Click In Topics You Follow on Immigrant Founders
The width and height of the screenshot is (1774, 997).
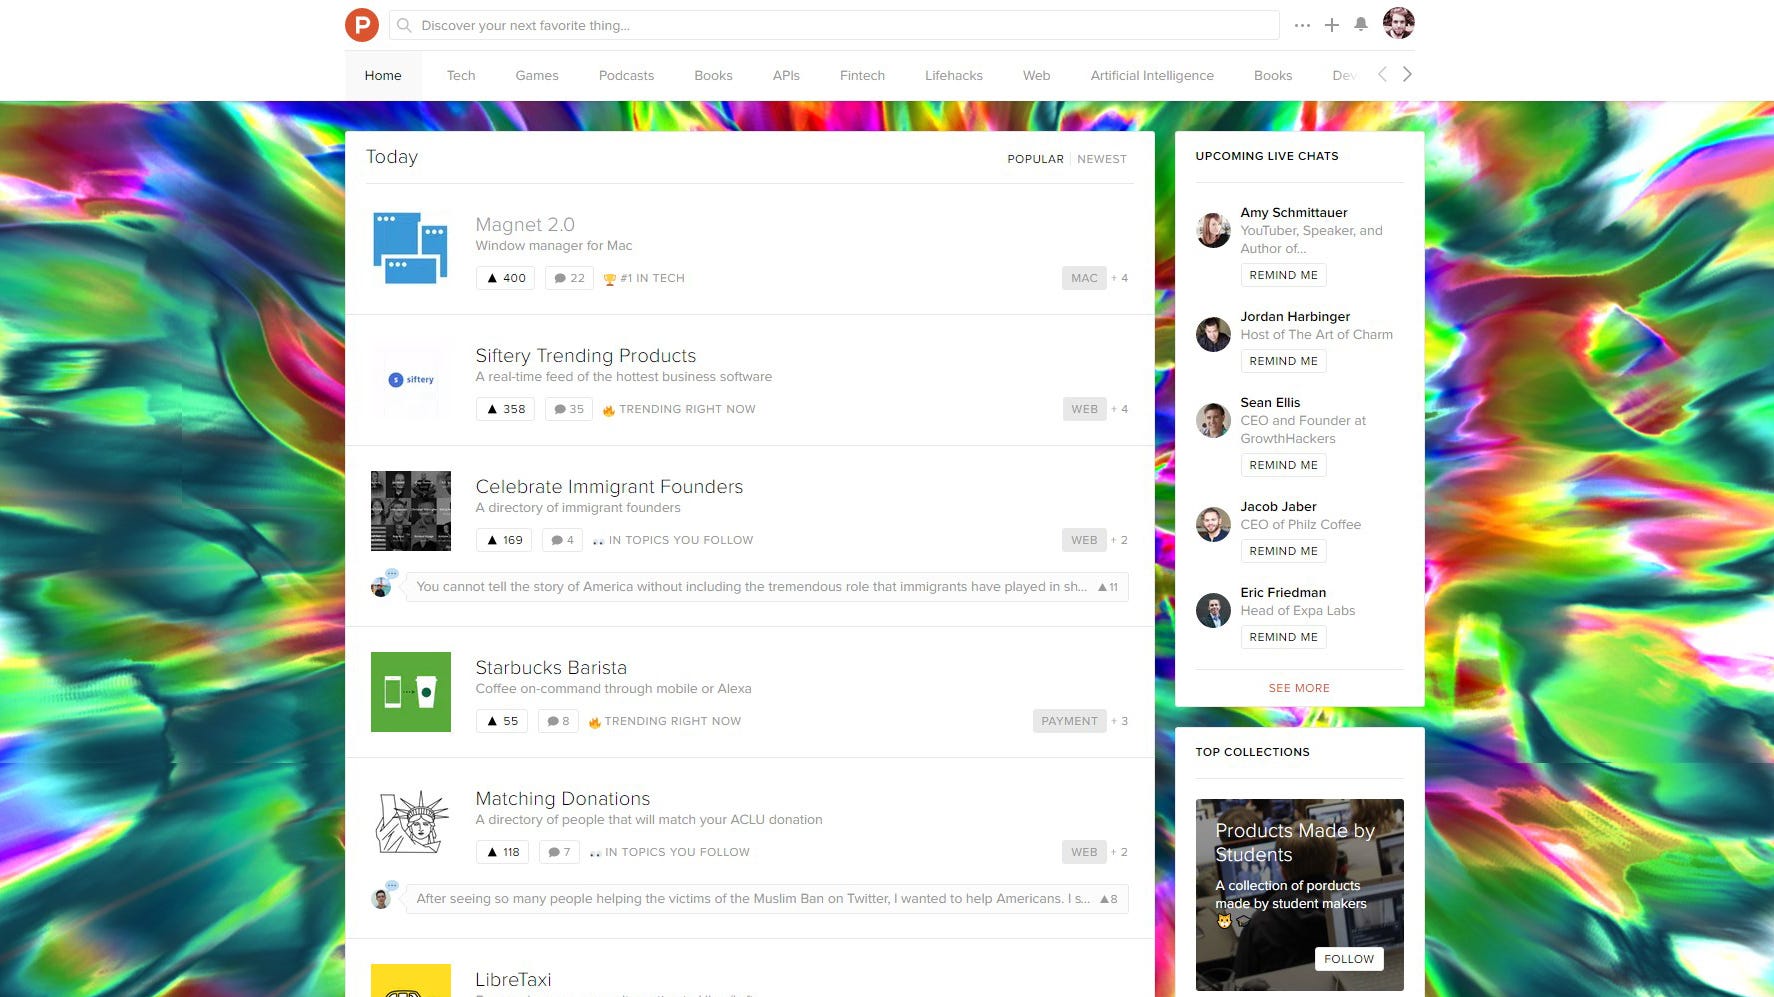(672, 540)
